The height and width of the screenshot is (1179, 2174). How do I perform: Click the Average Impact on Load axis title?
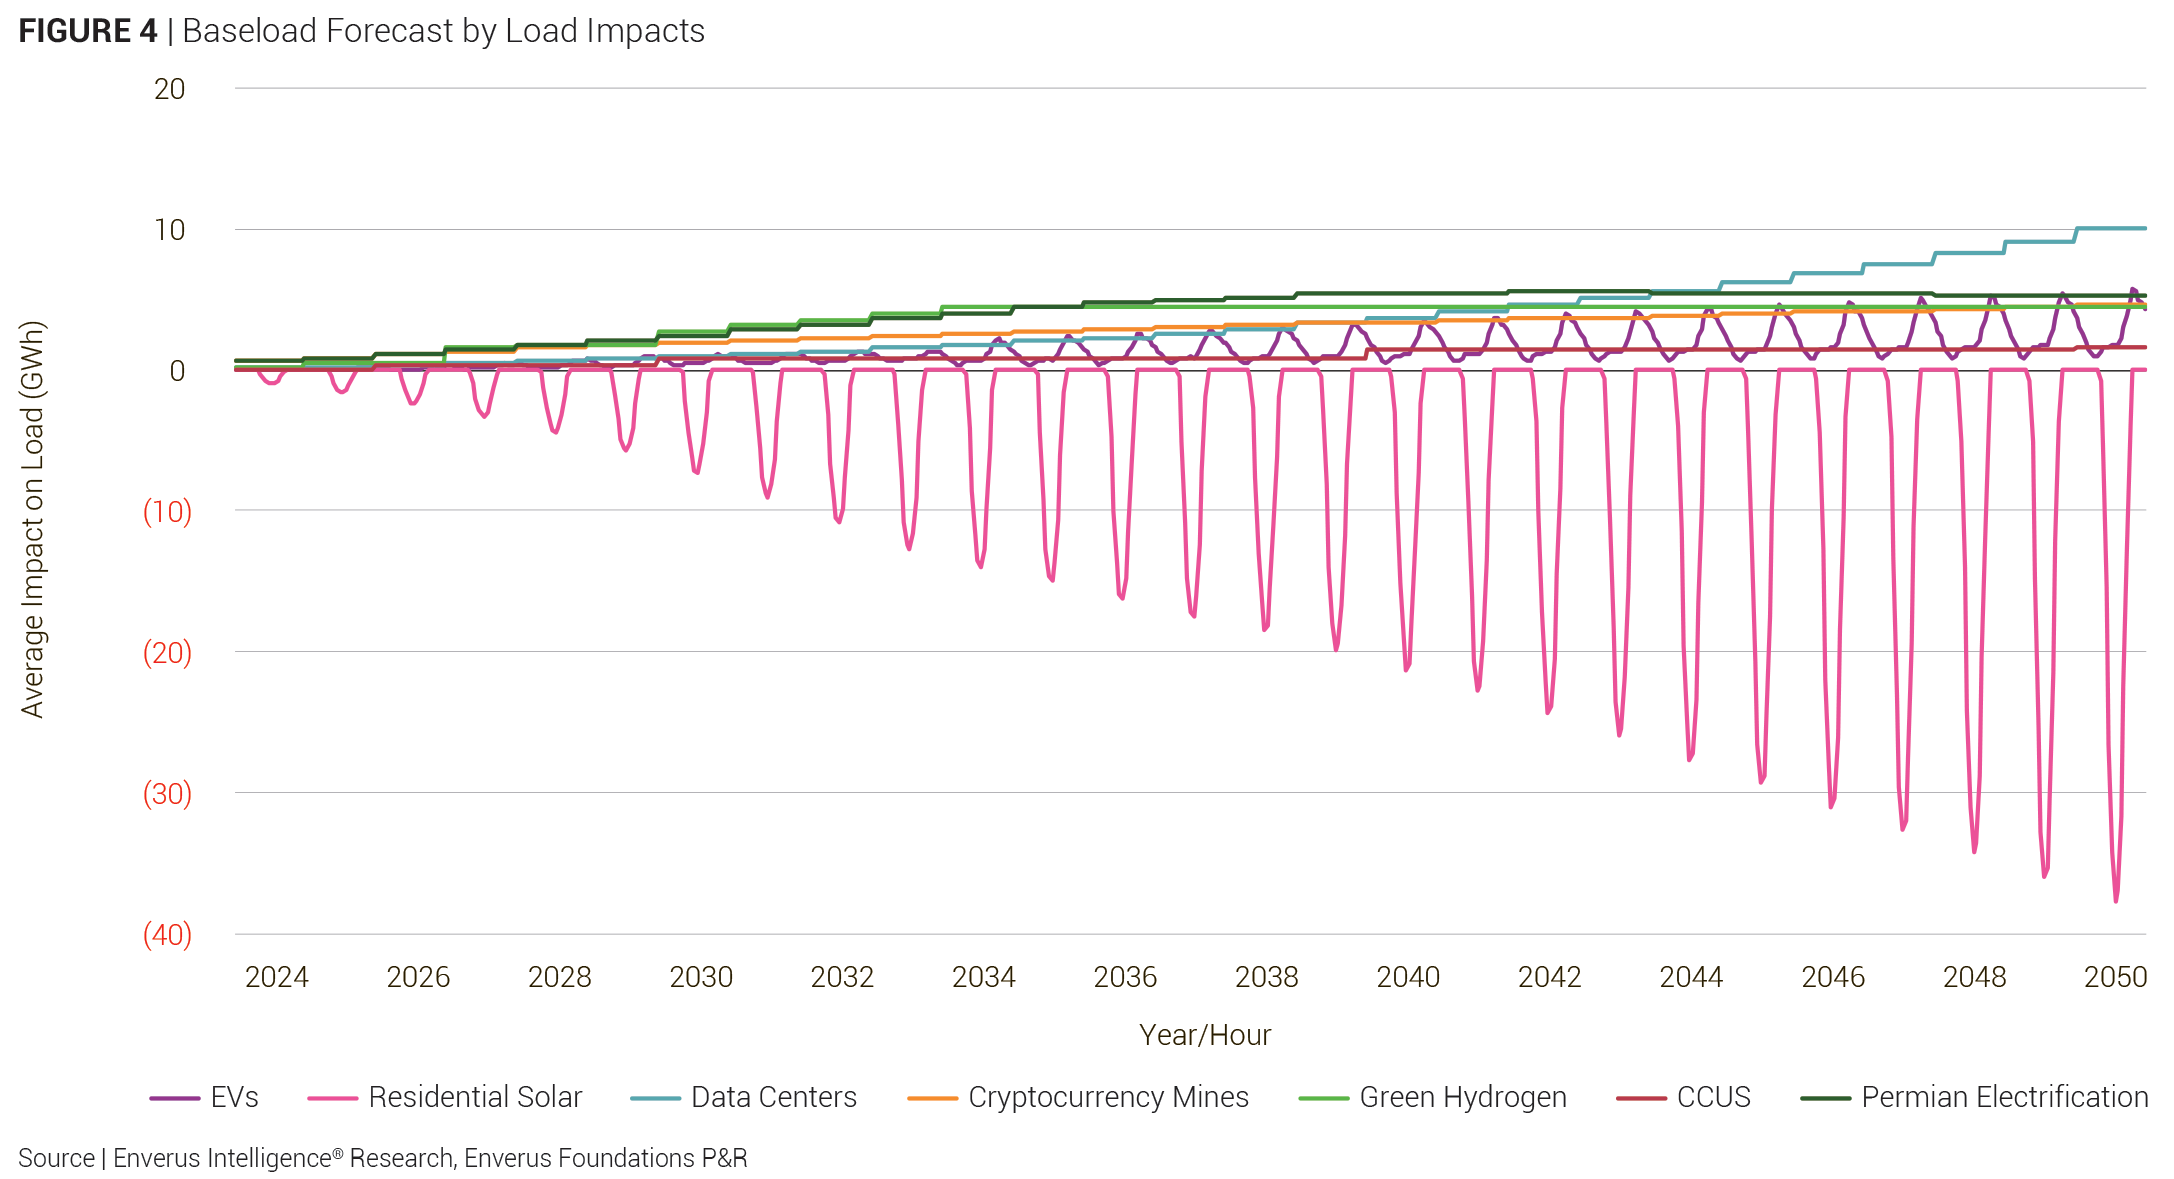pyautogui.click(x=32, y=519)
